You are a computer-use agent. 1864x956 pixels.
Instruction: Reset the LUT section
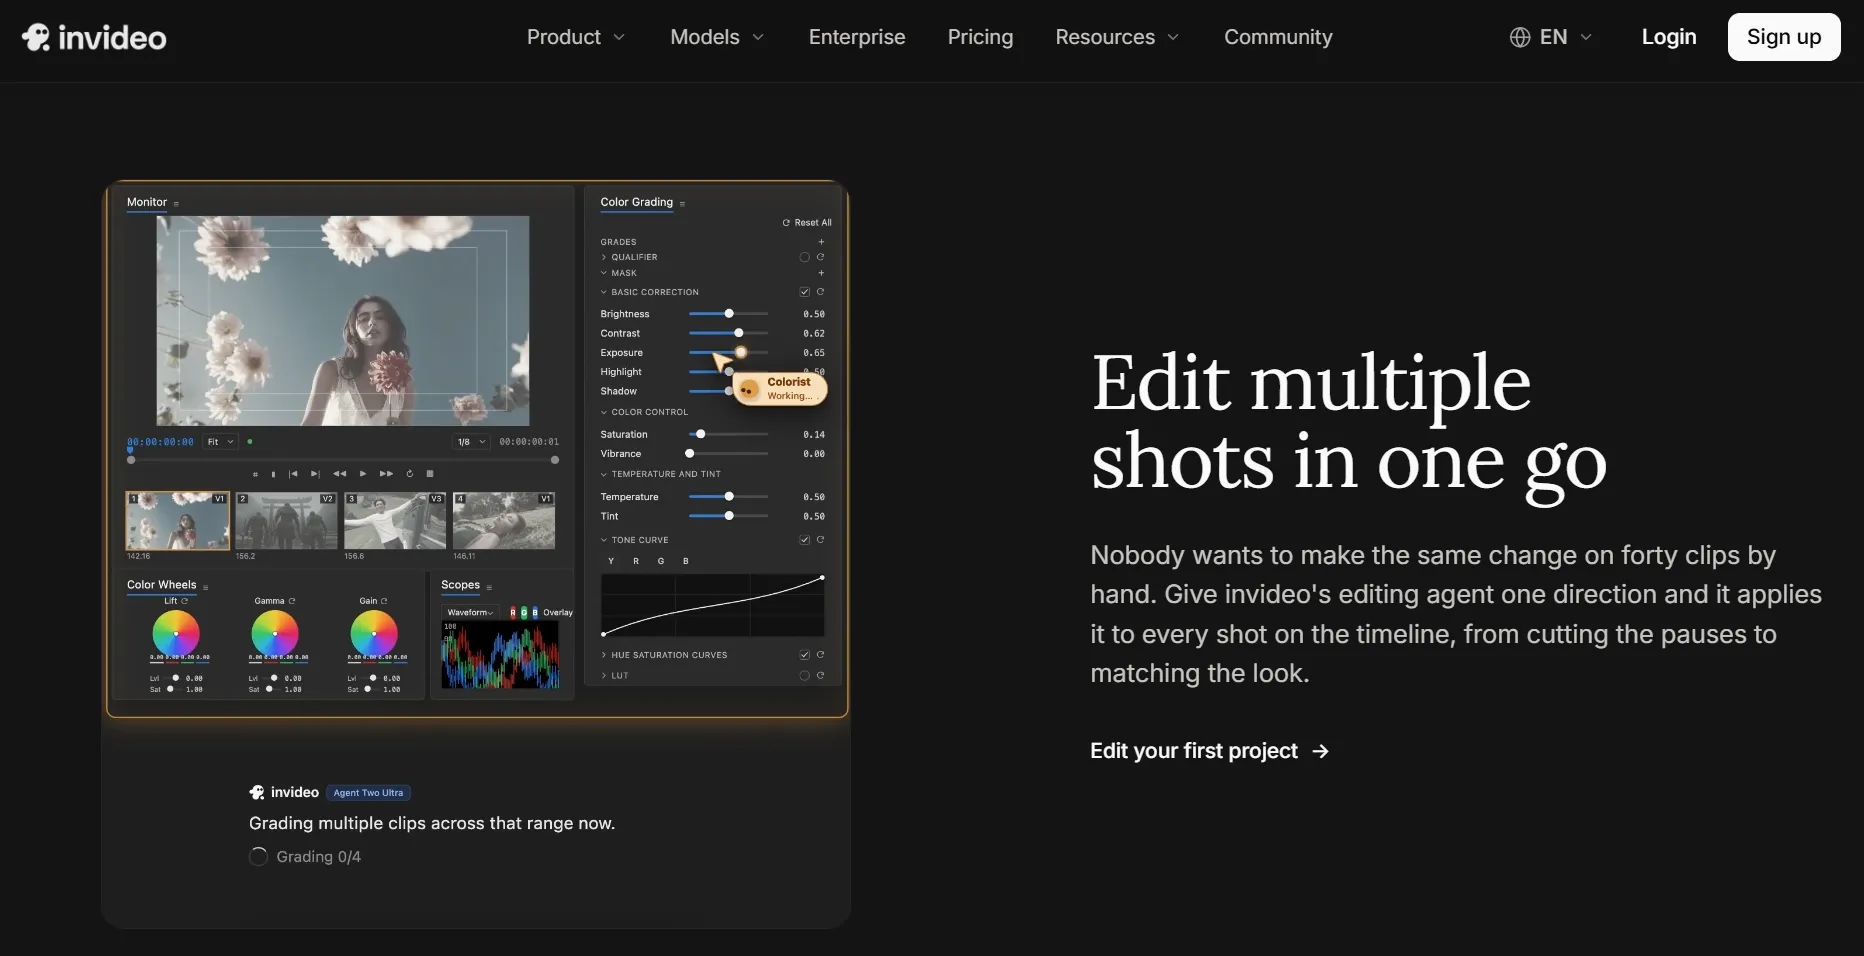point(821,676)
